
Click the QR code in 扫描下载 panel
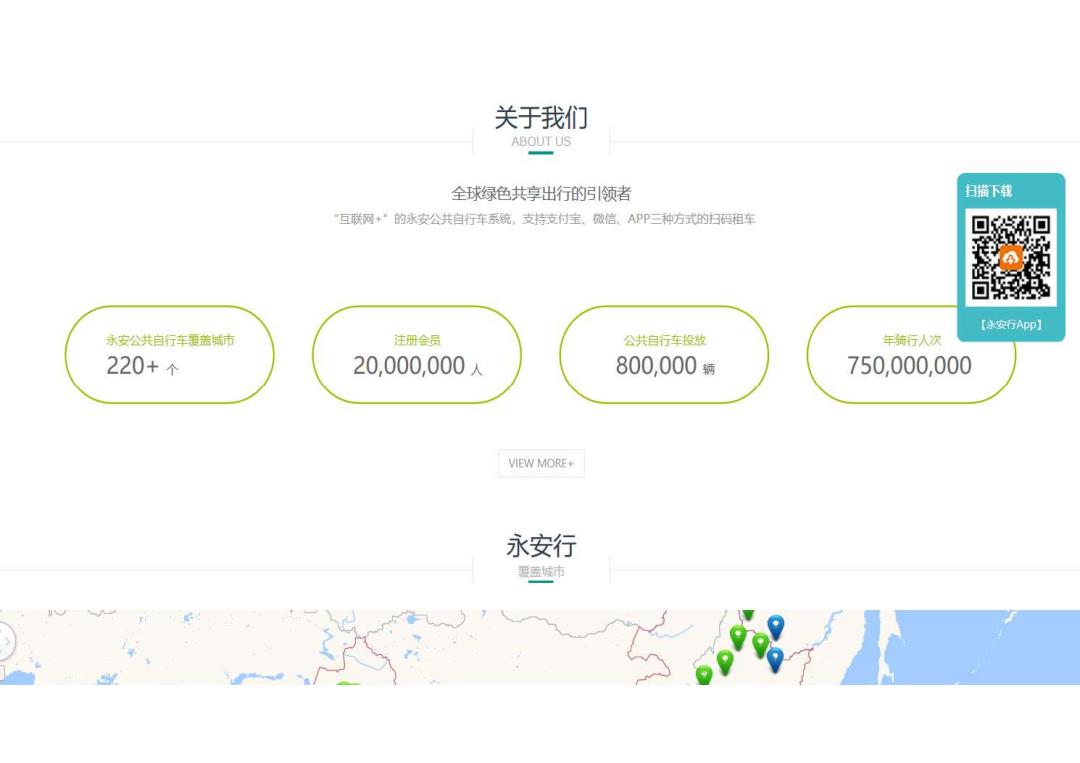(1010, 258)
